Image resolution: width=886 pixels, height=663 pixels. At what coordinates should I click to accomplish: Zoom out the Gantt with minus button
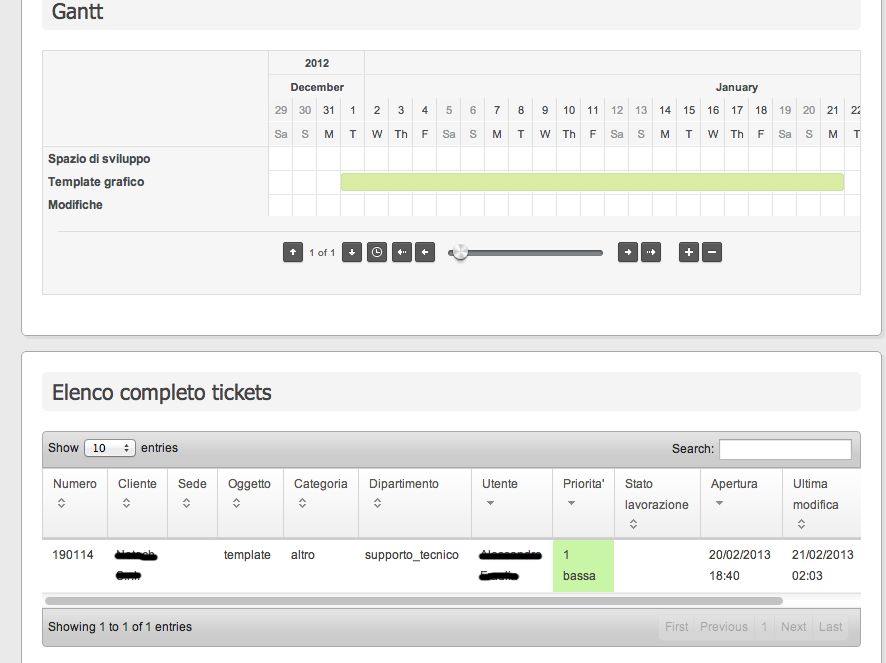click(712, 253)
